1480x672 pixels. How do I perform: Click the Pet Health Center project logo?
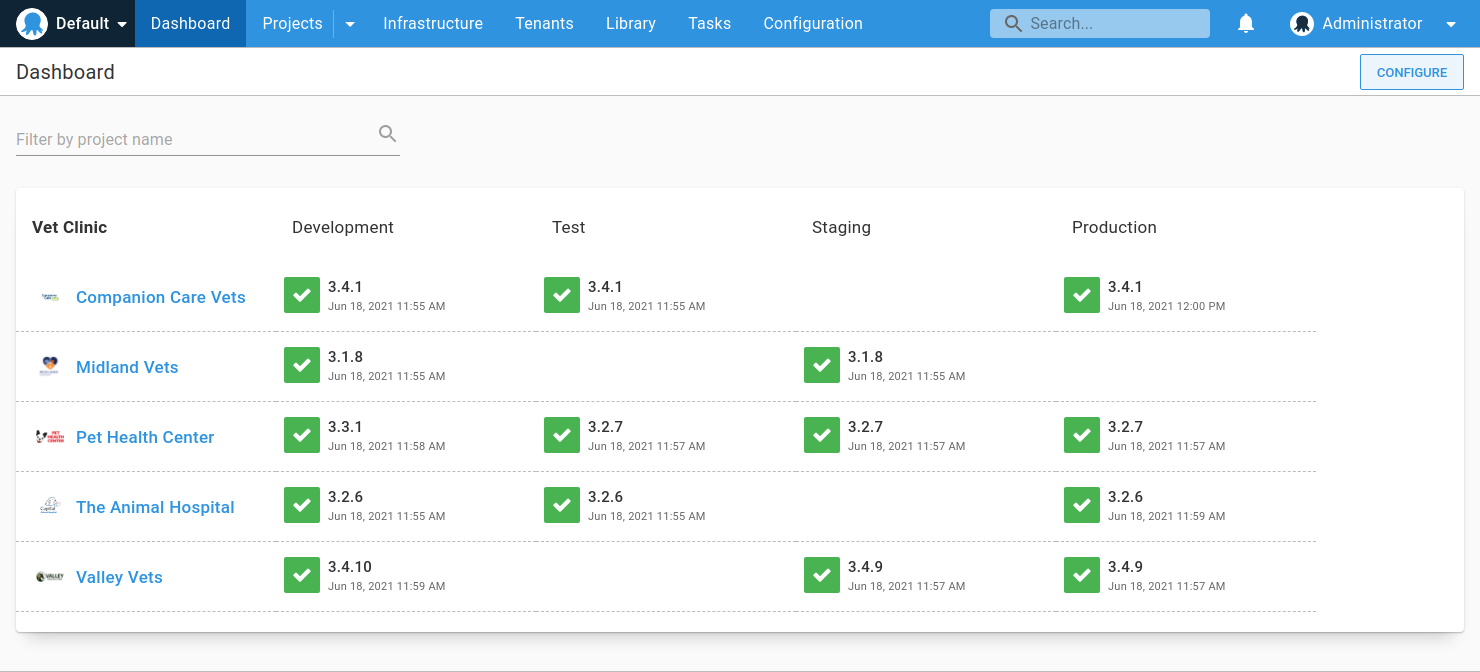50,437
